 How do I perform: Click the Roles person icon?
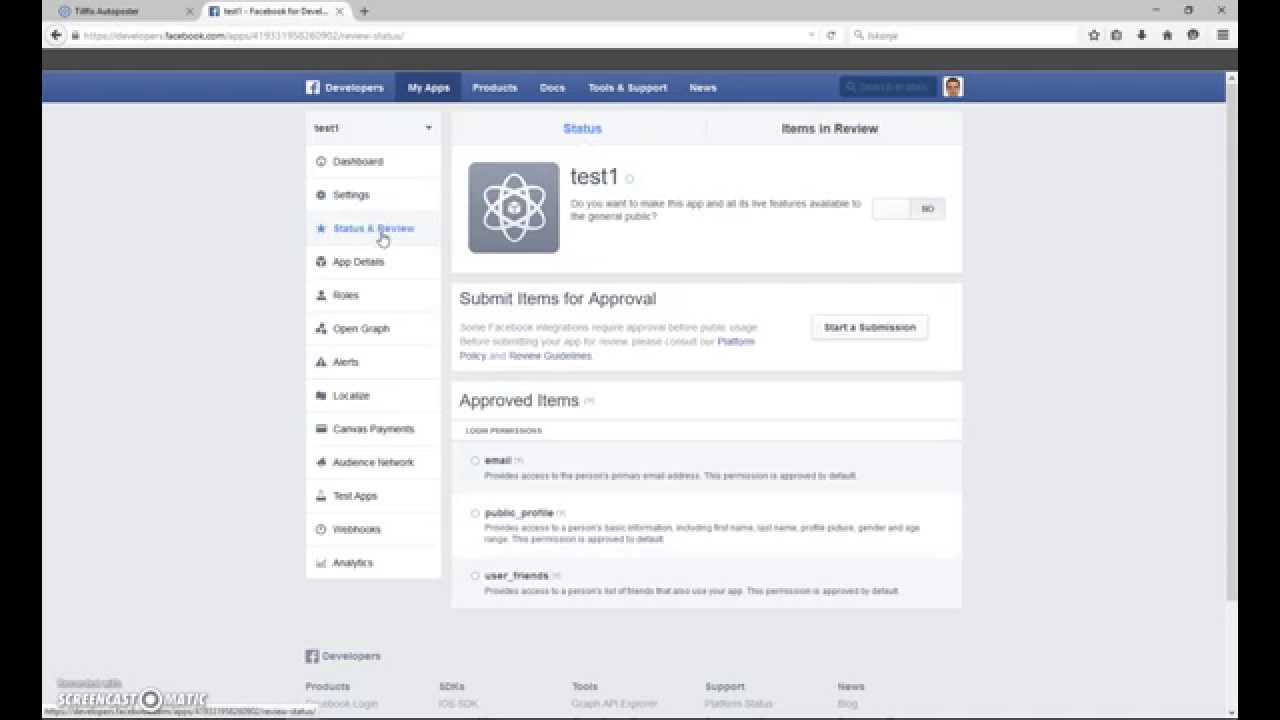[x=321, y=295]
